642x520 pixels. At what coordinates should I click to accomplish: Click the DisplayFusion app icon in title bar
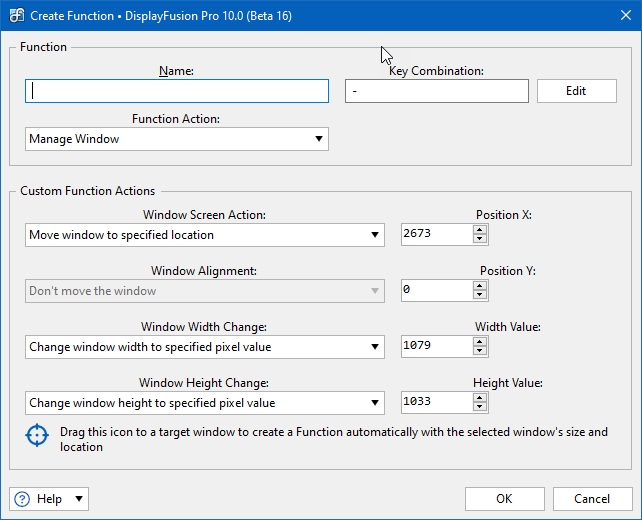pyautogui.click(x=17, y=16)
